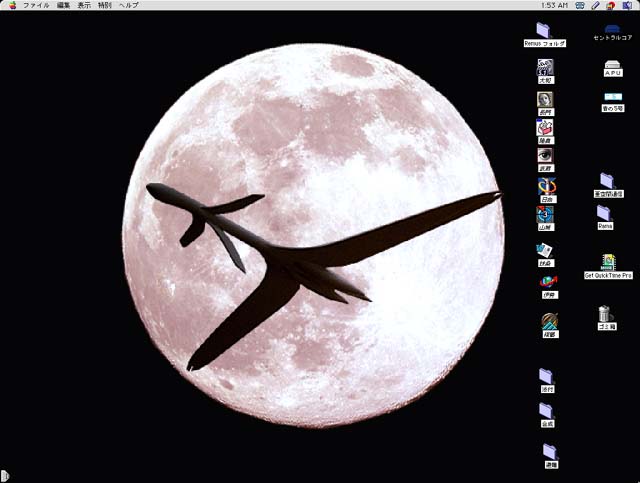Select the Rama folder icon
The image size is (640, 483).
[x=605, y=213]
